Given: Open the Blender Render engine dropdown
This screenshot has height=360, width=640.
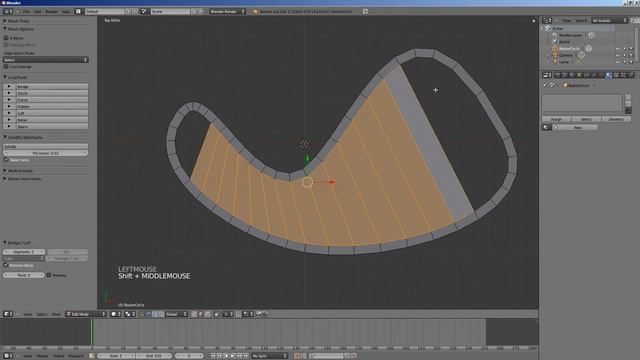Looking at the screenshot, I should pos(227,11).
